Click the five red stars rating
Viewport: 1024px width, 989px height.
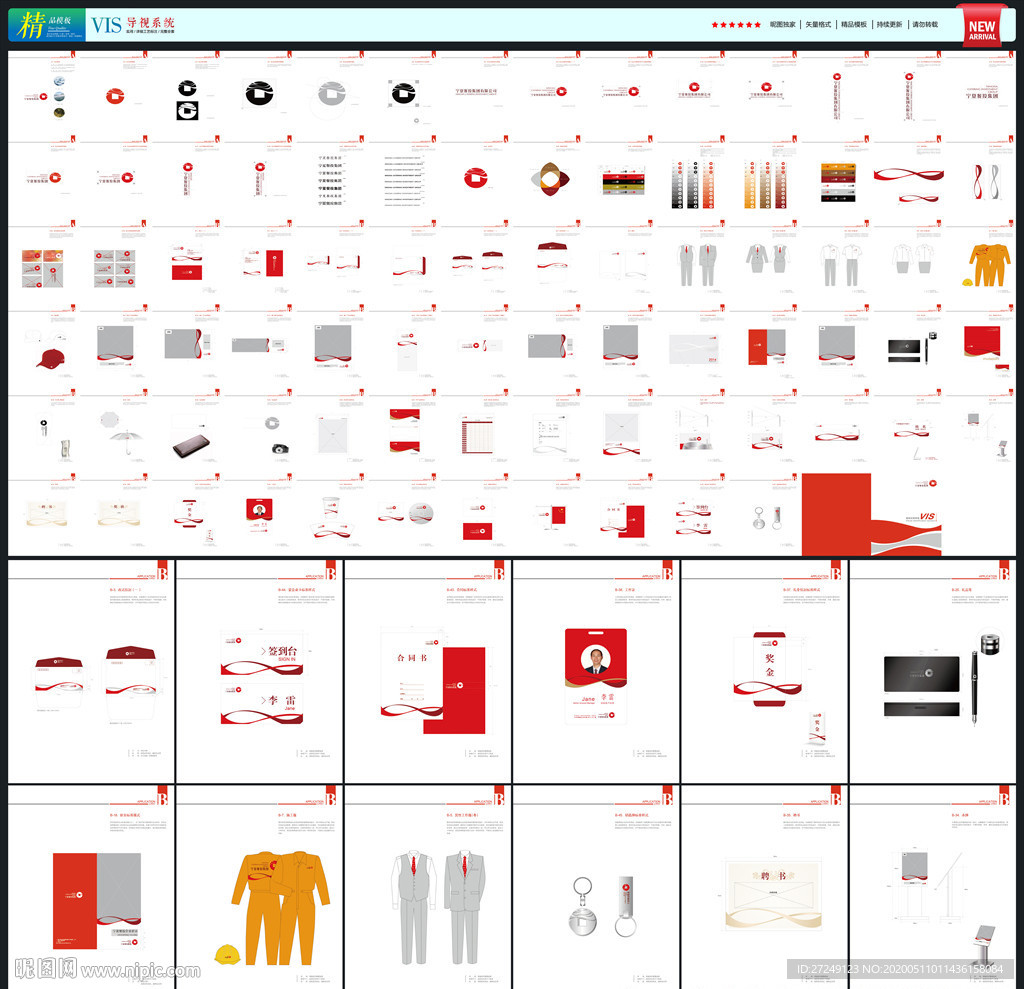tap(736, 25)
